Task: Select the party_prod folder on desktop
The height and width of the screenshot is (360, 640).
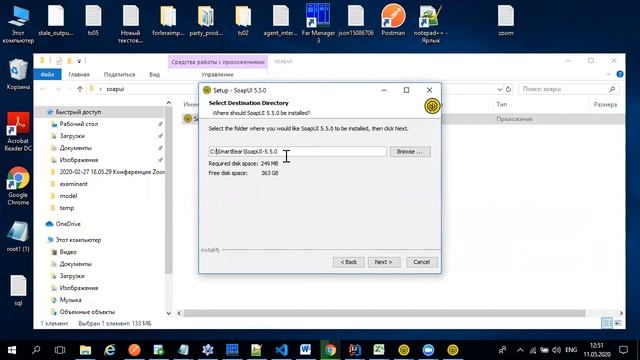Action: pos(206,20)
